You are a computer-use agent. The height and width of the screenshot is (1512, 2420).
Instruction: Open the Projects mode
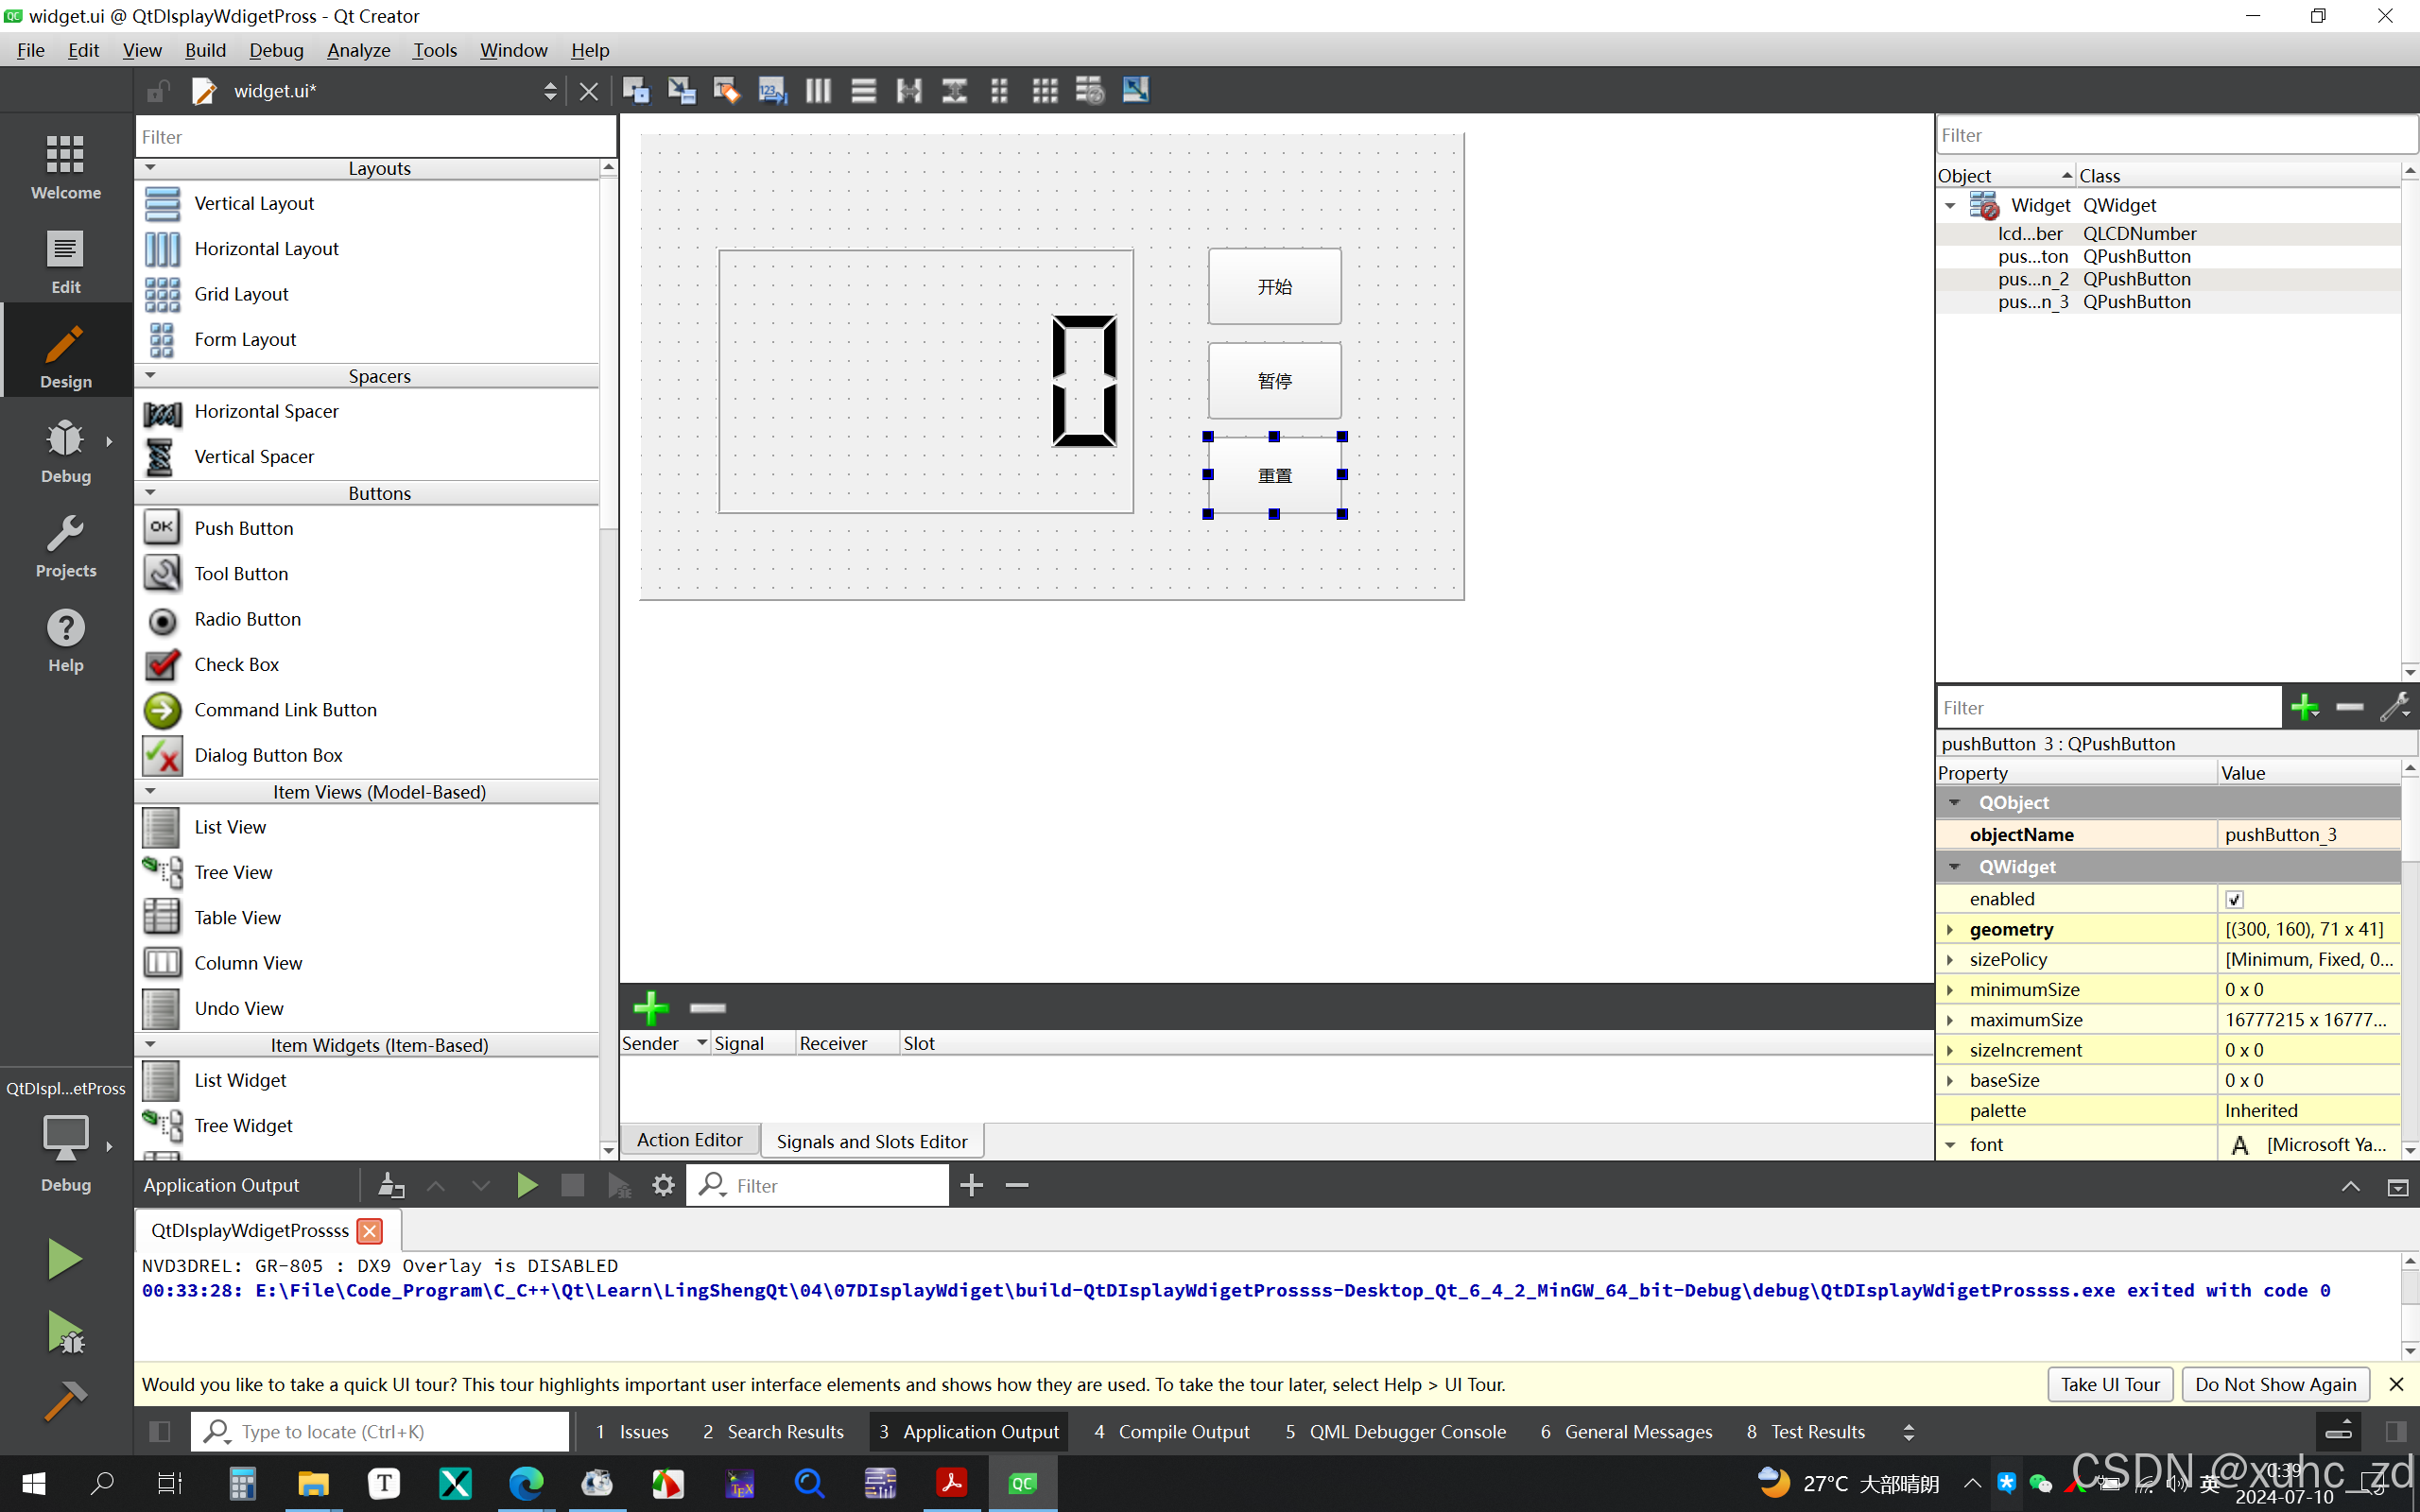tap(66, 546)
